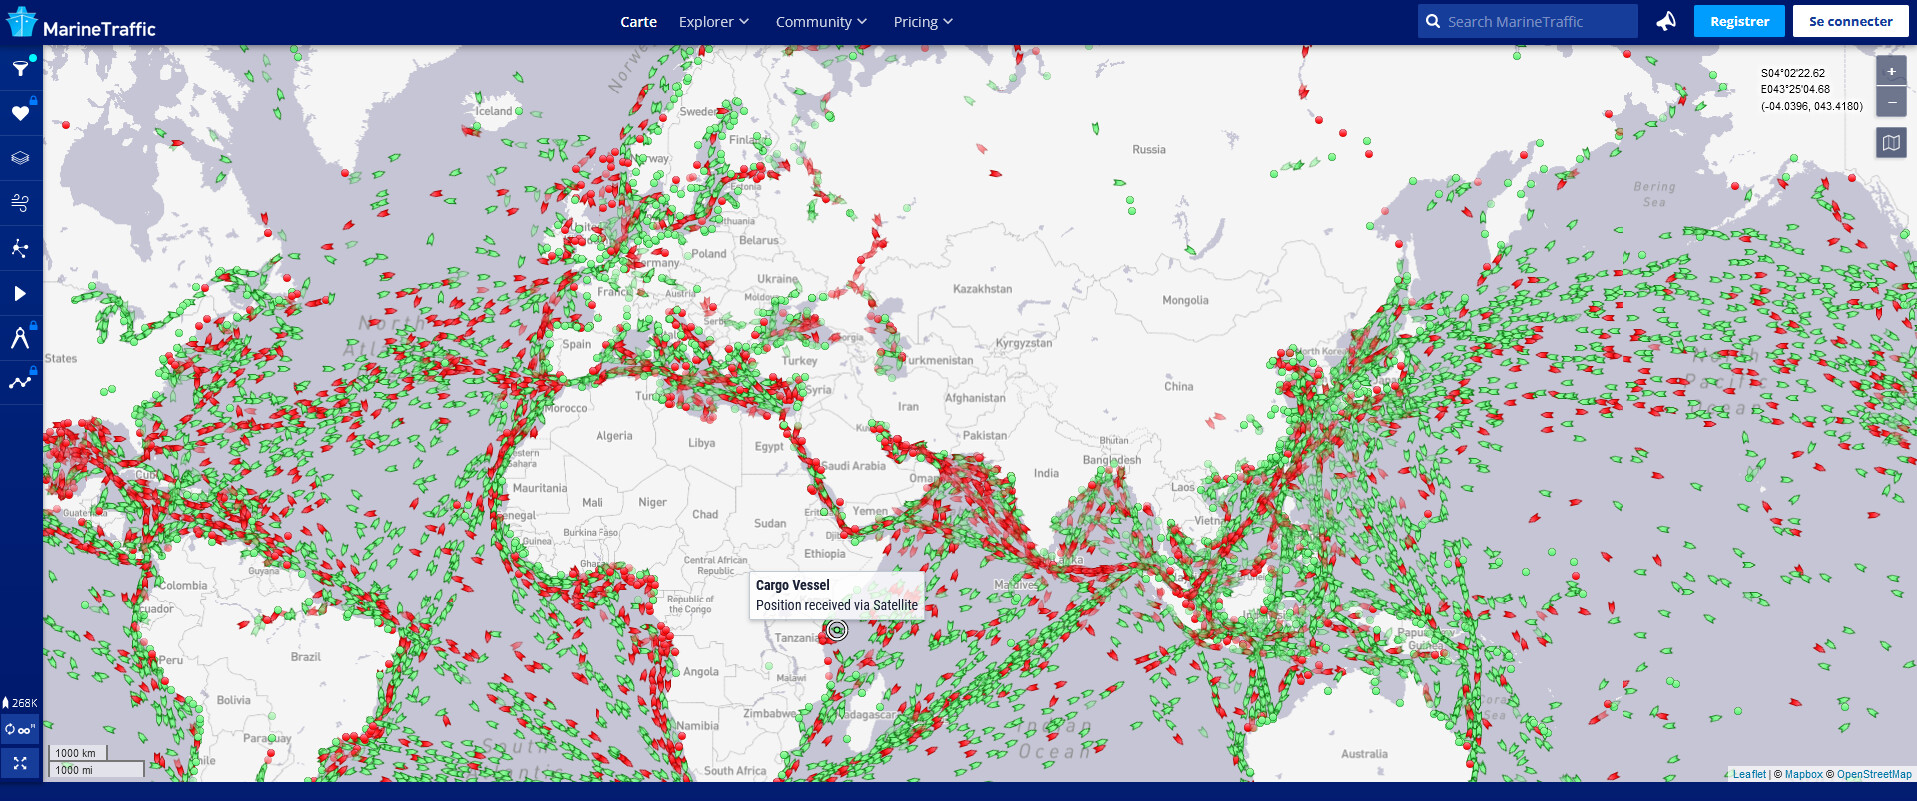Click the blue Registrer button
The height and width of the screenshot is (801, 1917).
pos(1738,21)
